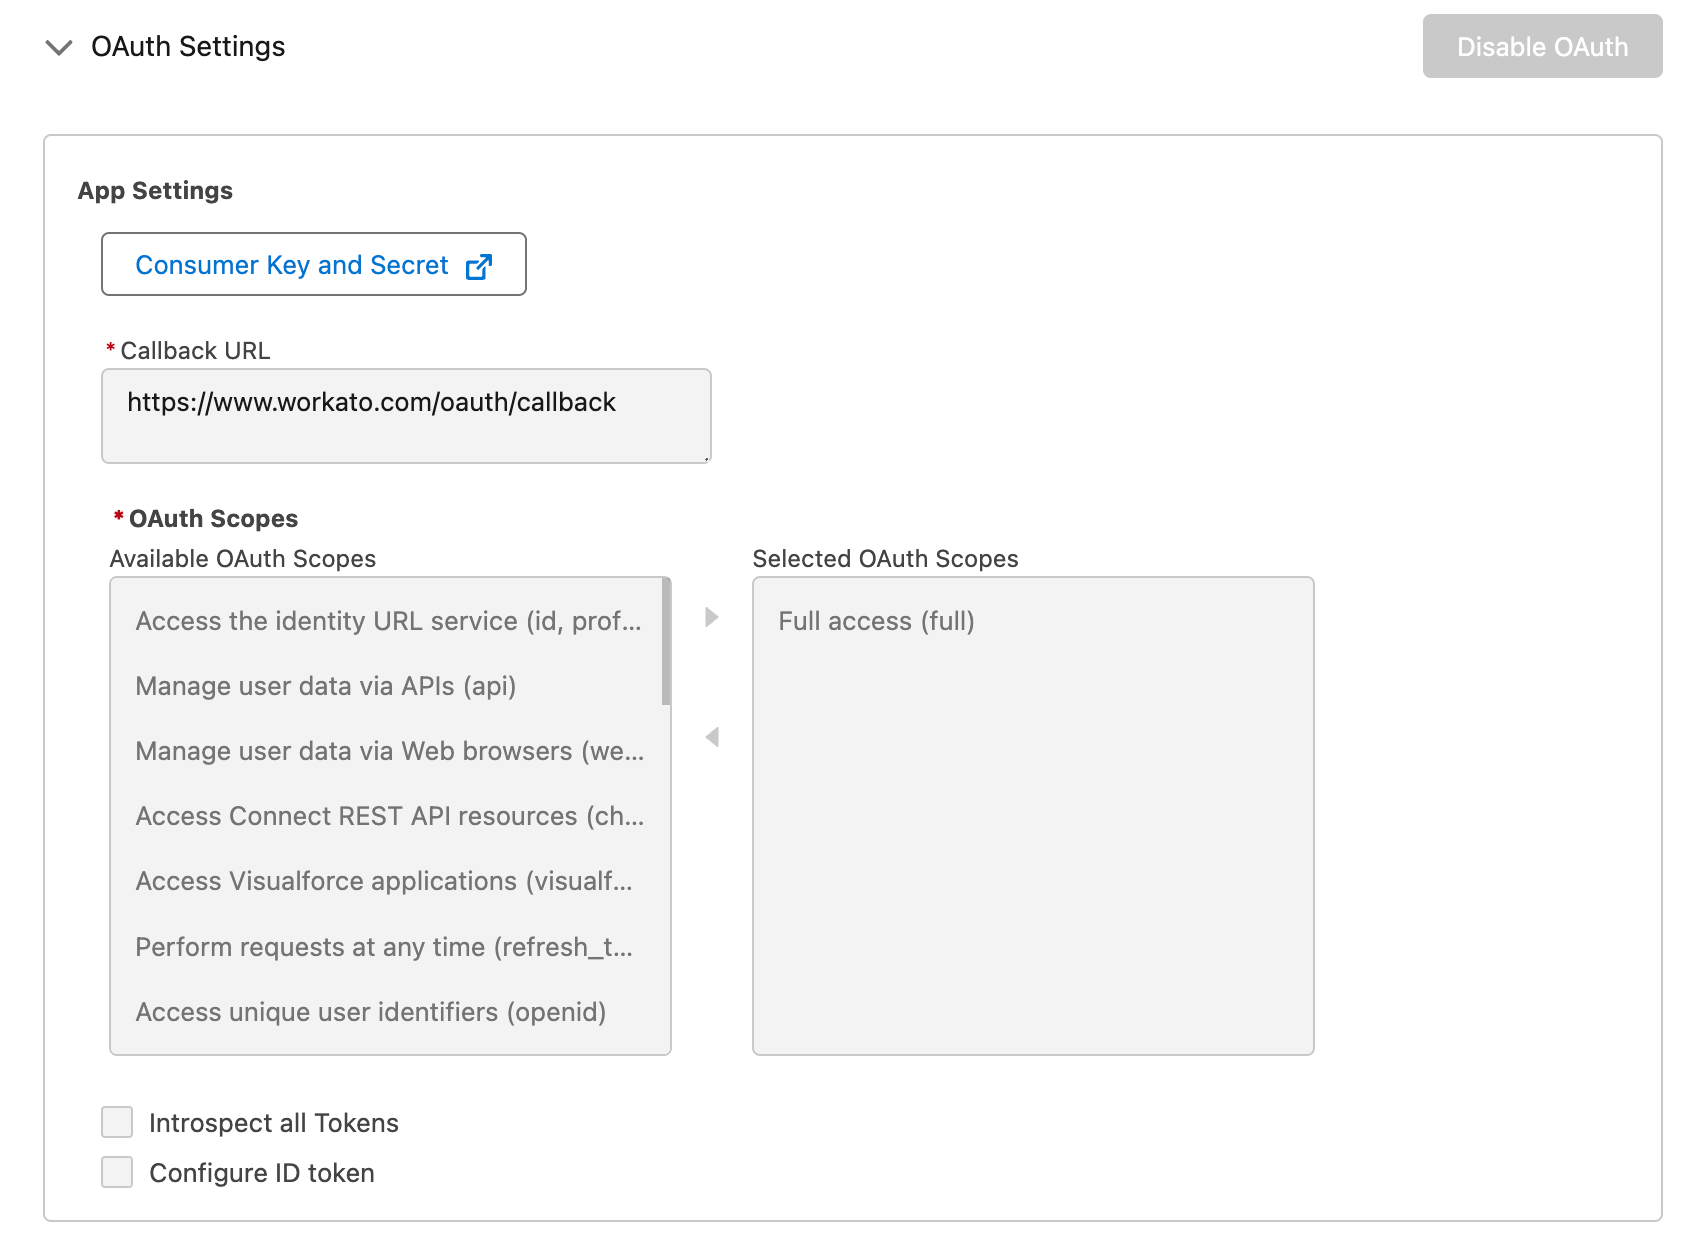Screen dimensions: 1704x1246
Task: Select 'Full access (full)' in selected scopes
Action: point(876,621)
